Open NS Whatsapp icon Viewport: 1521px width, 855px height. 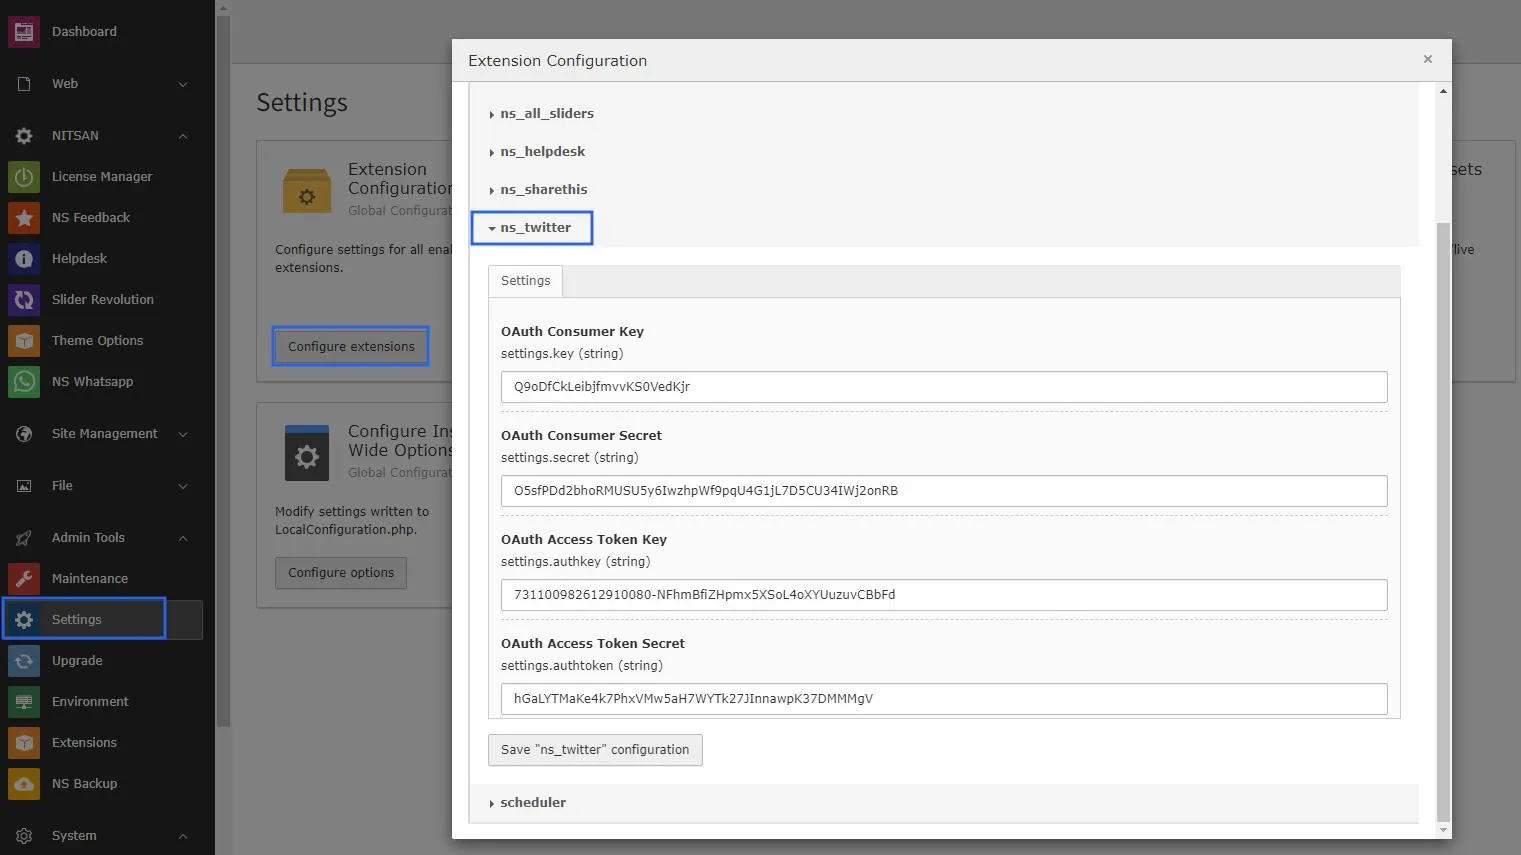(24, 381)
